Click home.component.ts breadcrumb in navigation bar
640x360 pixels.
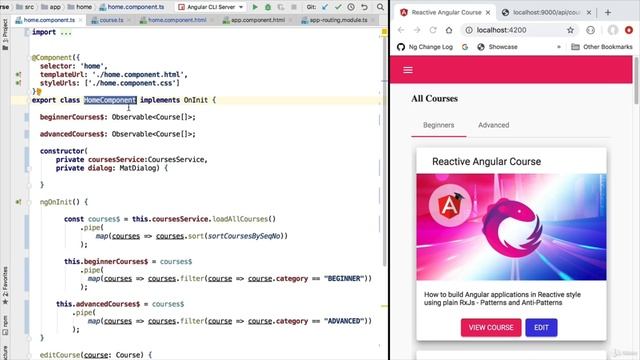point(131,7)
